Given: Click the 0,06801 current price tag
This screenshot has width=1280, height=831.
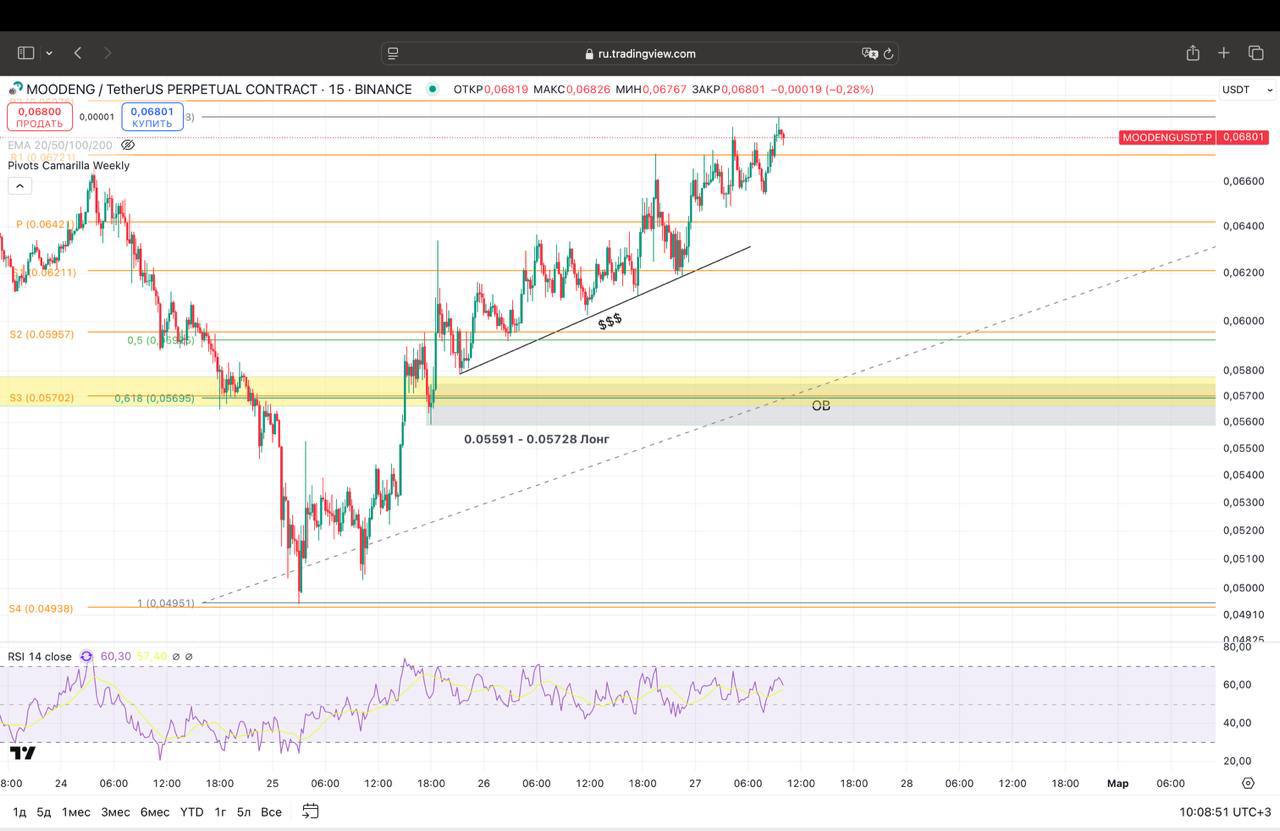Looking at the screenshot, I should tap(1244, 137).
